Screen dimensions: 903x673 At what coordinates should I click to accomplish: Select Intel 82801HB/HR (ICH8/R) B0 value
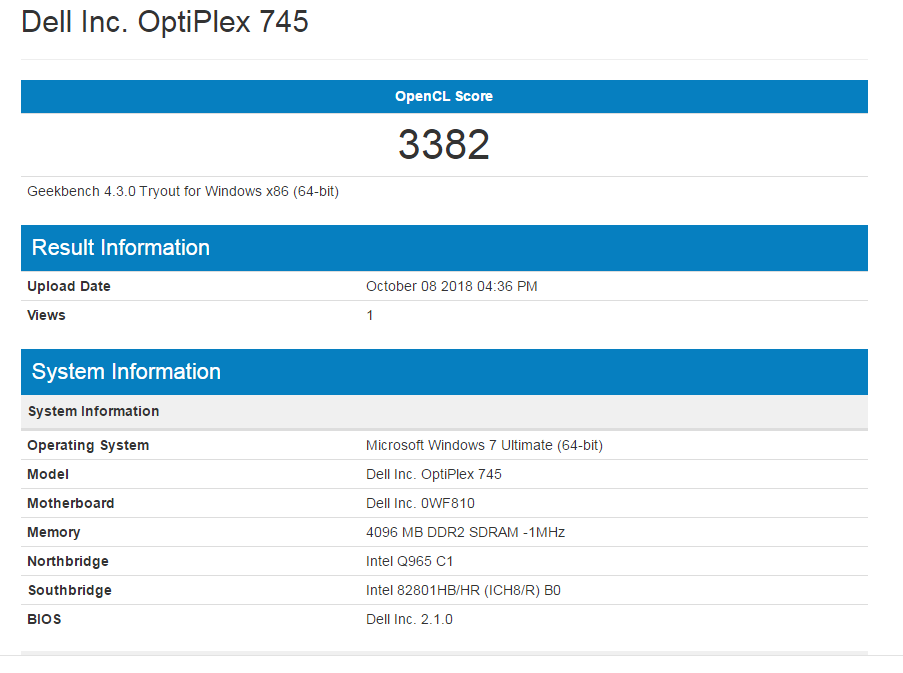tap(464, 591)
